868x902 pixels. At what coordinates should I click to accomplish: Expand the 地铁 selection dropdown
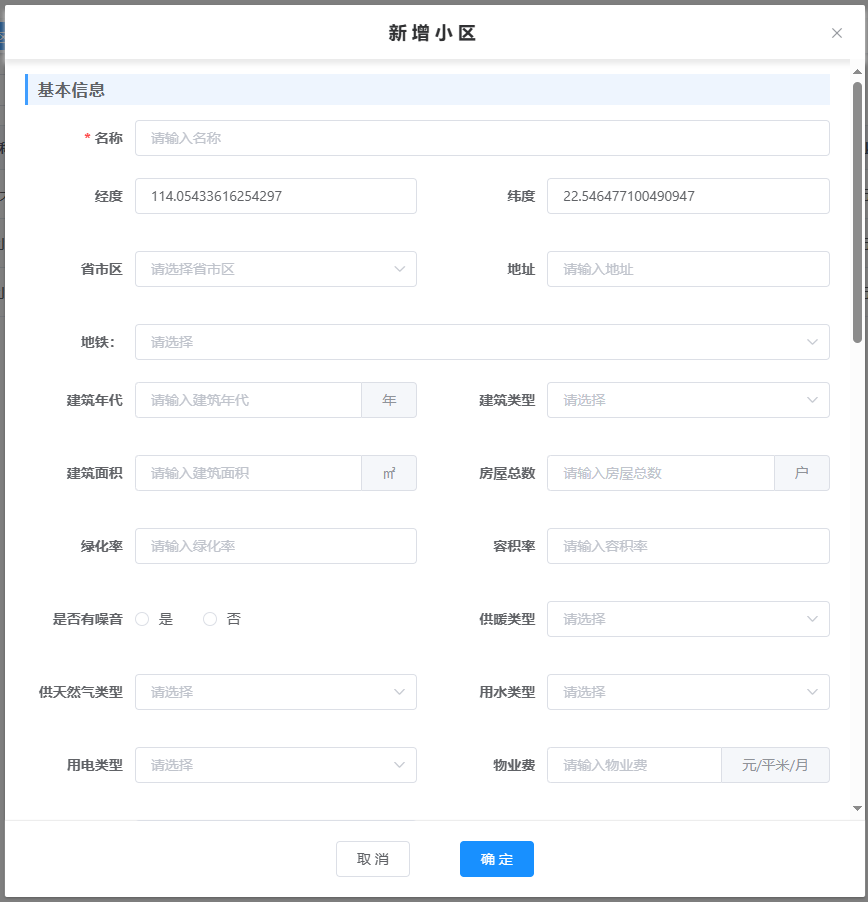pos(481,342)
